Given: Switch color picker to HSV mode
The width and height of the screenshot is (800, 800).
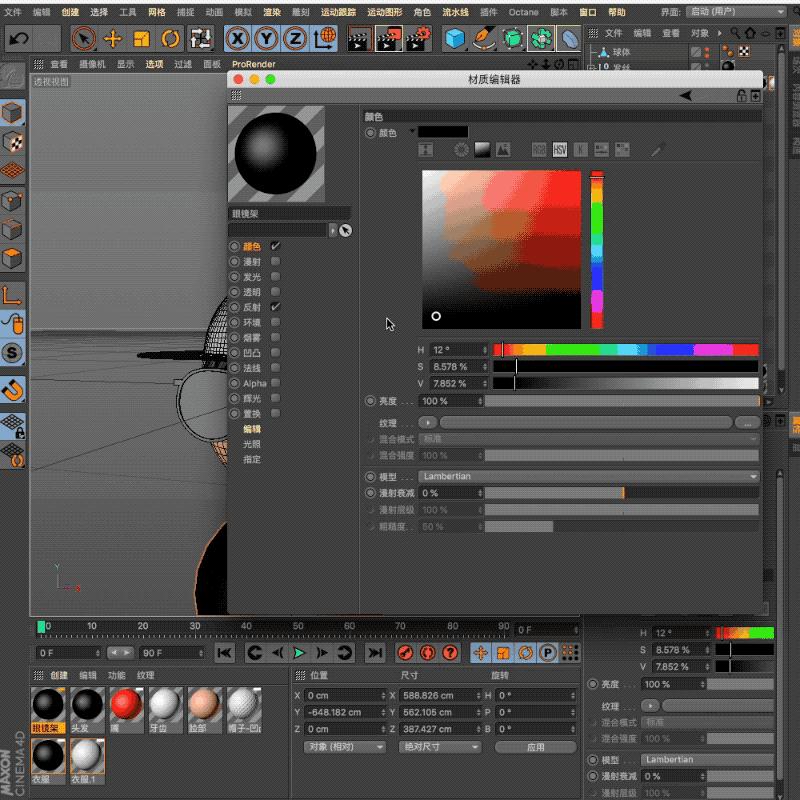Looking at the screenshot, I should (560, 150).
